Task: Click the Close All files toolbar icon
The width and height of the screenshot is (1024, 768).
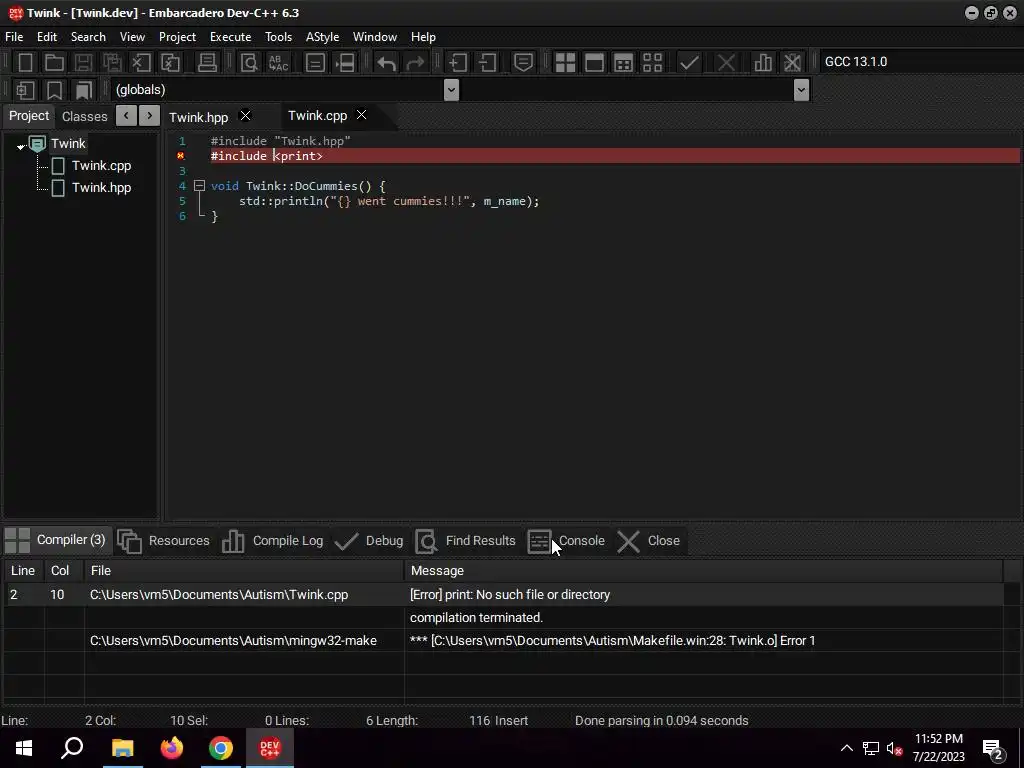Action: click(x=170, y=62)
